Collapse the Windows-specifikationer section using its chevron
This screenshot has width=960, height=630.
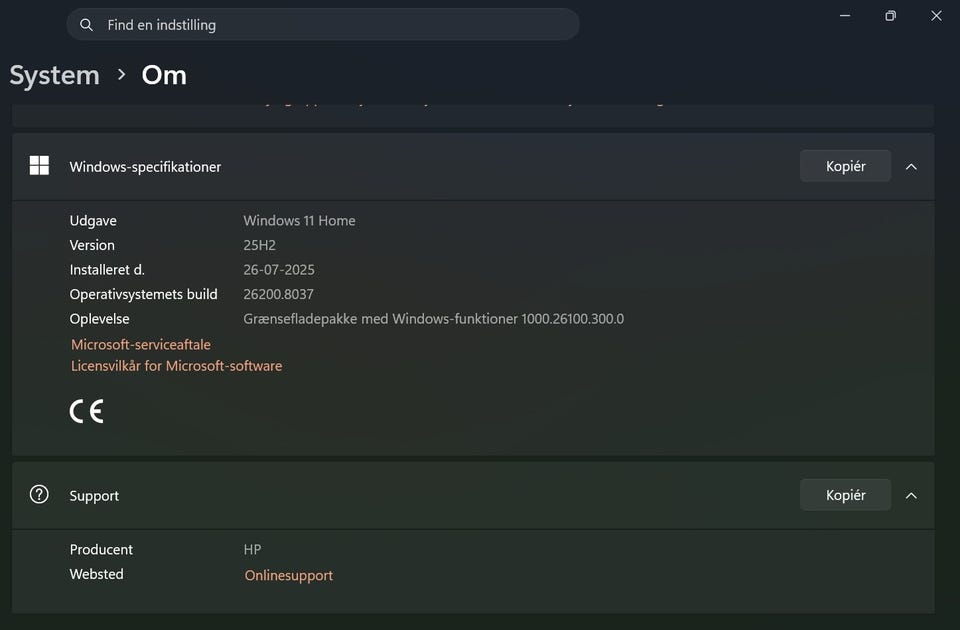[x=911, y=167]
